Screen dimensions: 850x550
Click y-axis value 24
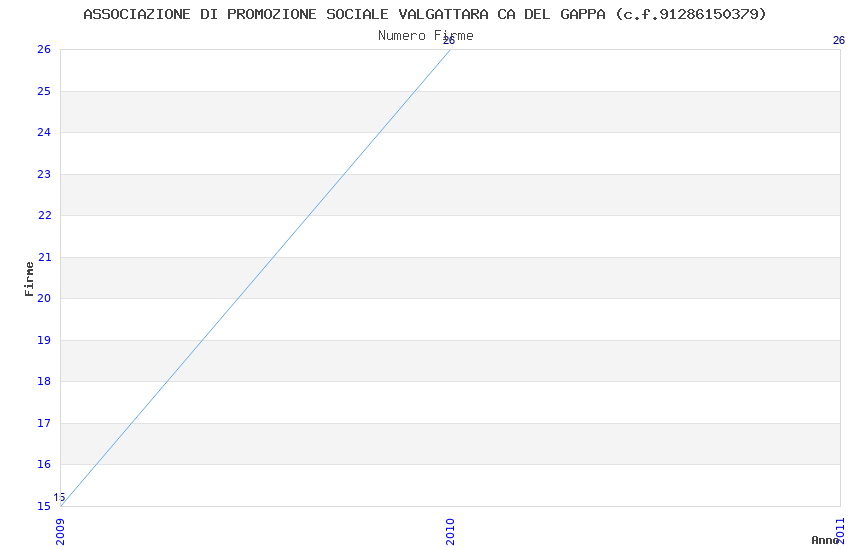[x=44, y=132]
